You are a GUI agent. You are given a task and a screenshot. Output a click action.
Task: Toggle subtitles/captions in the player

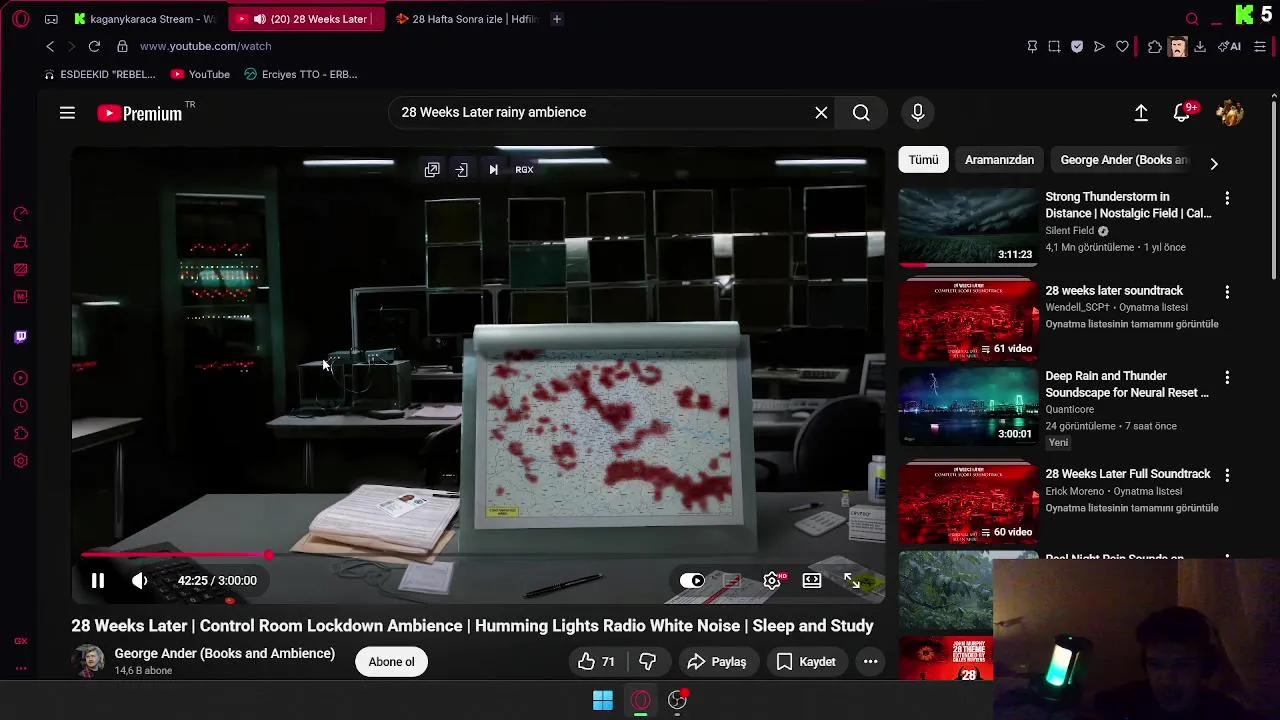coord(732,580)
